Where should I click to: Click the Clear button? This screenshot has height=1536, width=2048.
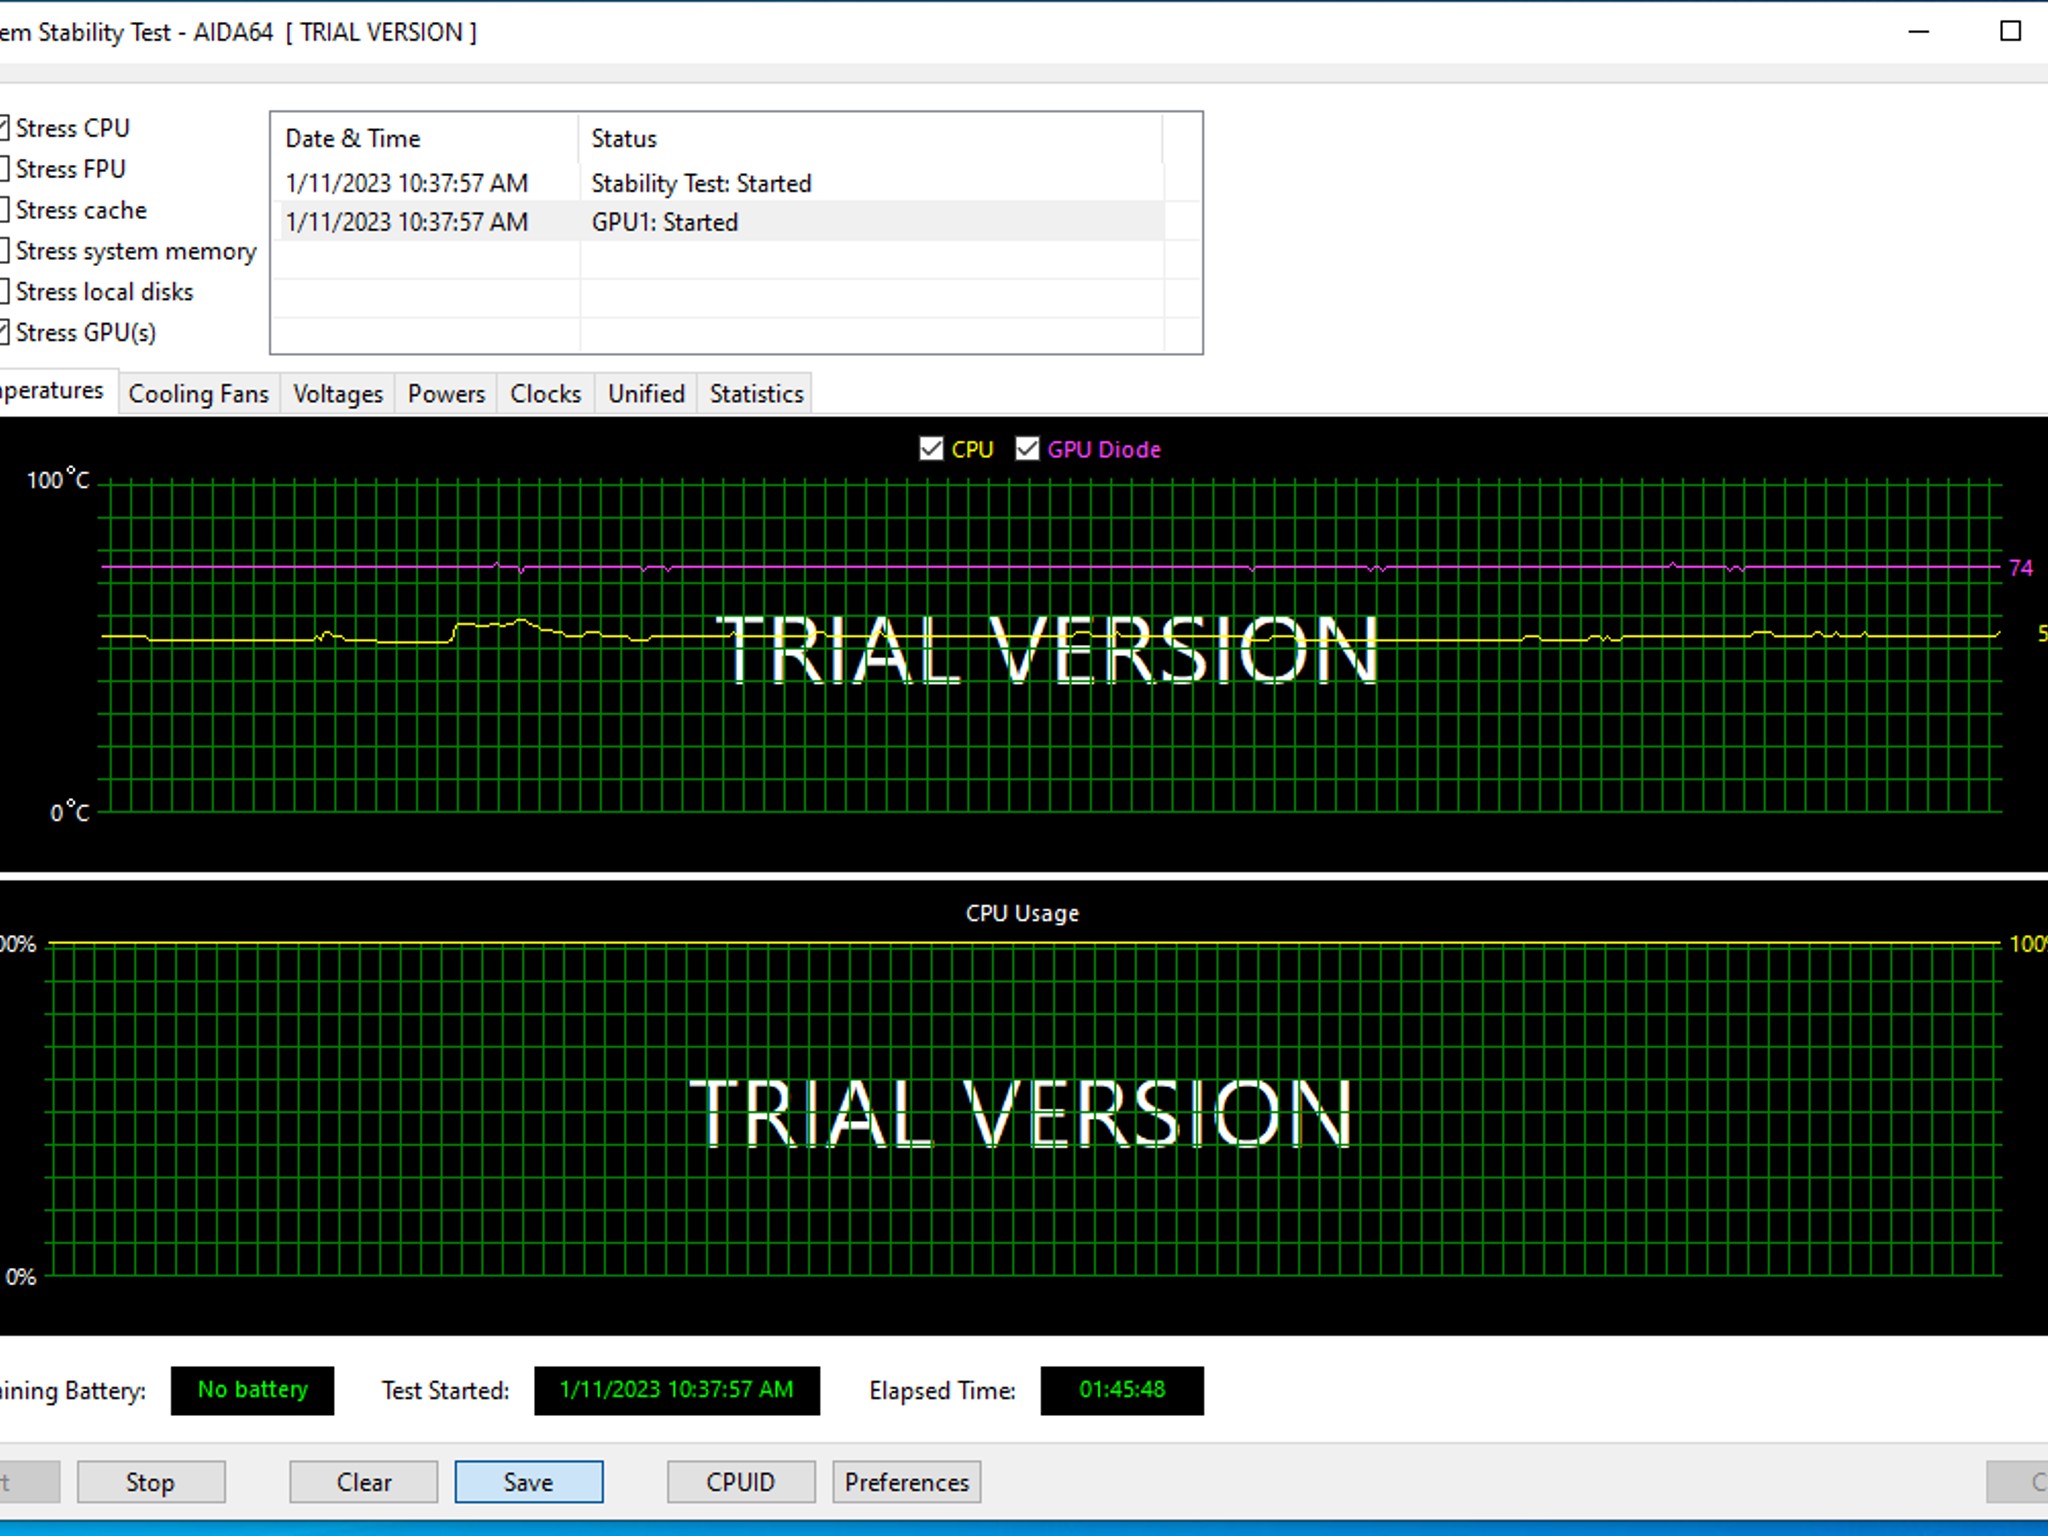364,1482
